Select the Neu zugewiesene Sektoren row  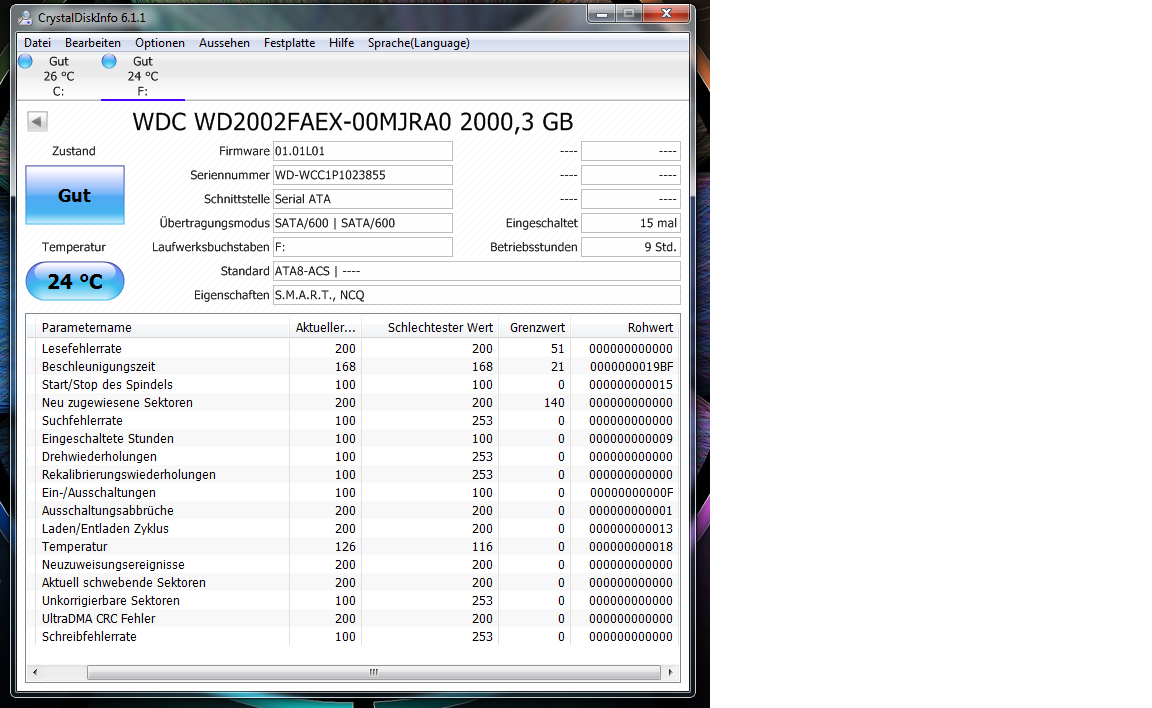pyautogui.click(x=353, y=402)
